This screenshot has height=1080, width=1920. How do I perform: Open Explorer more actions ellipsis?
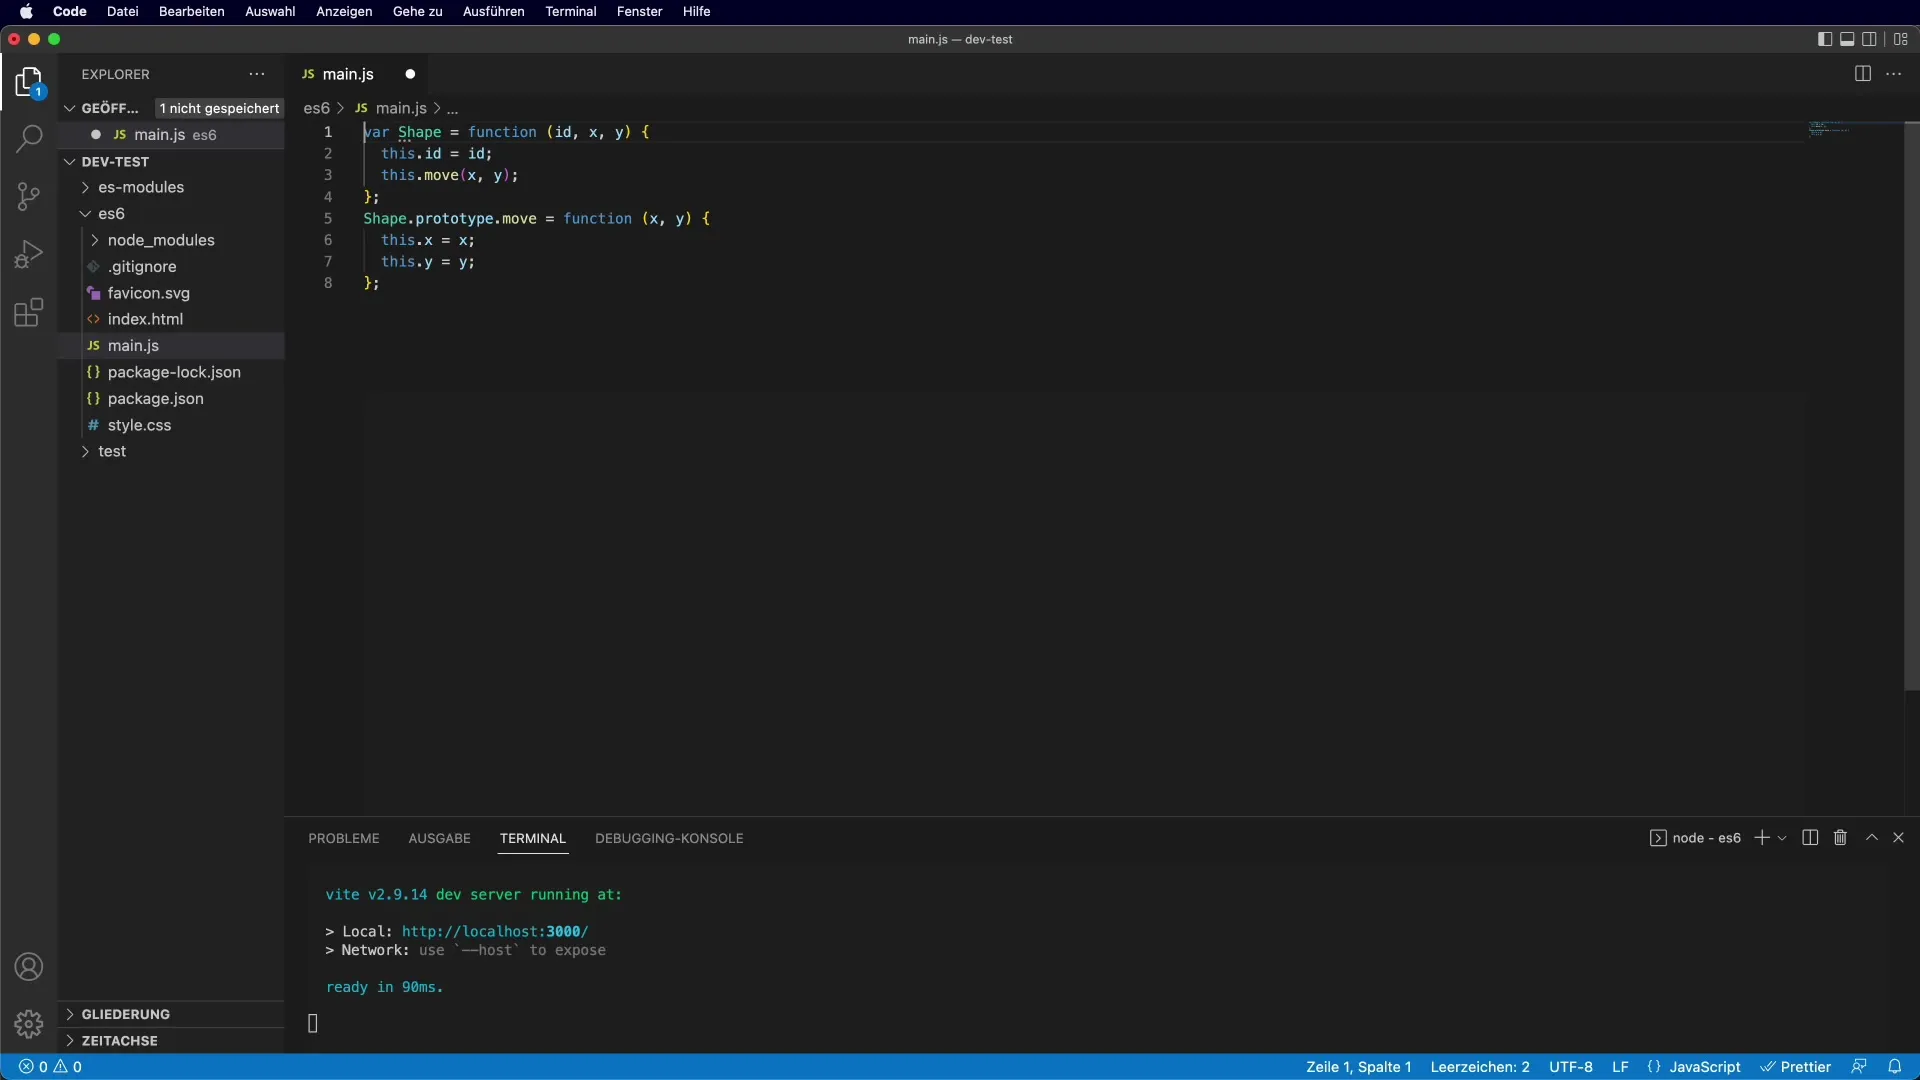[257, 74]
